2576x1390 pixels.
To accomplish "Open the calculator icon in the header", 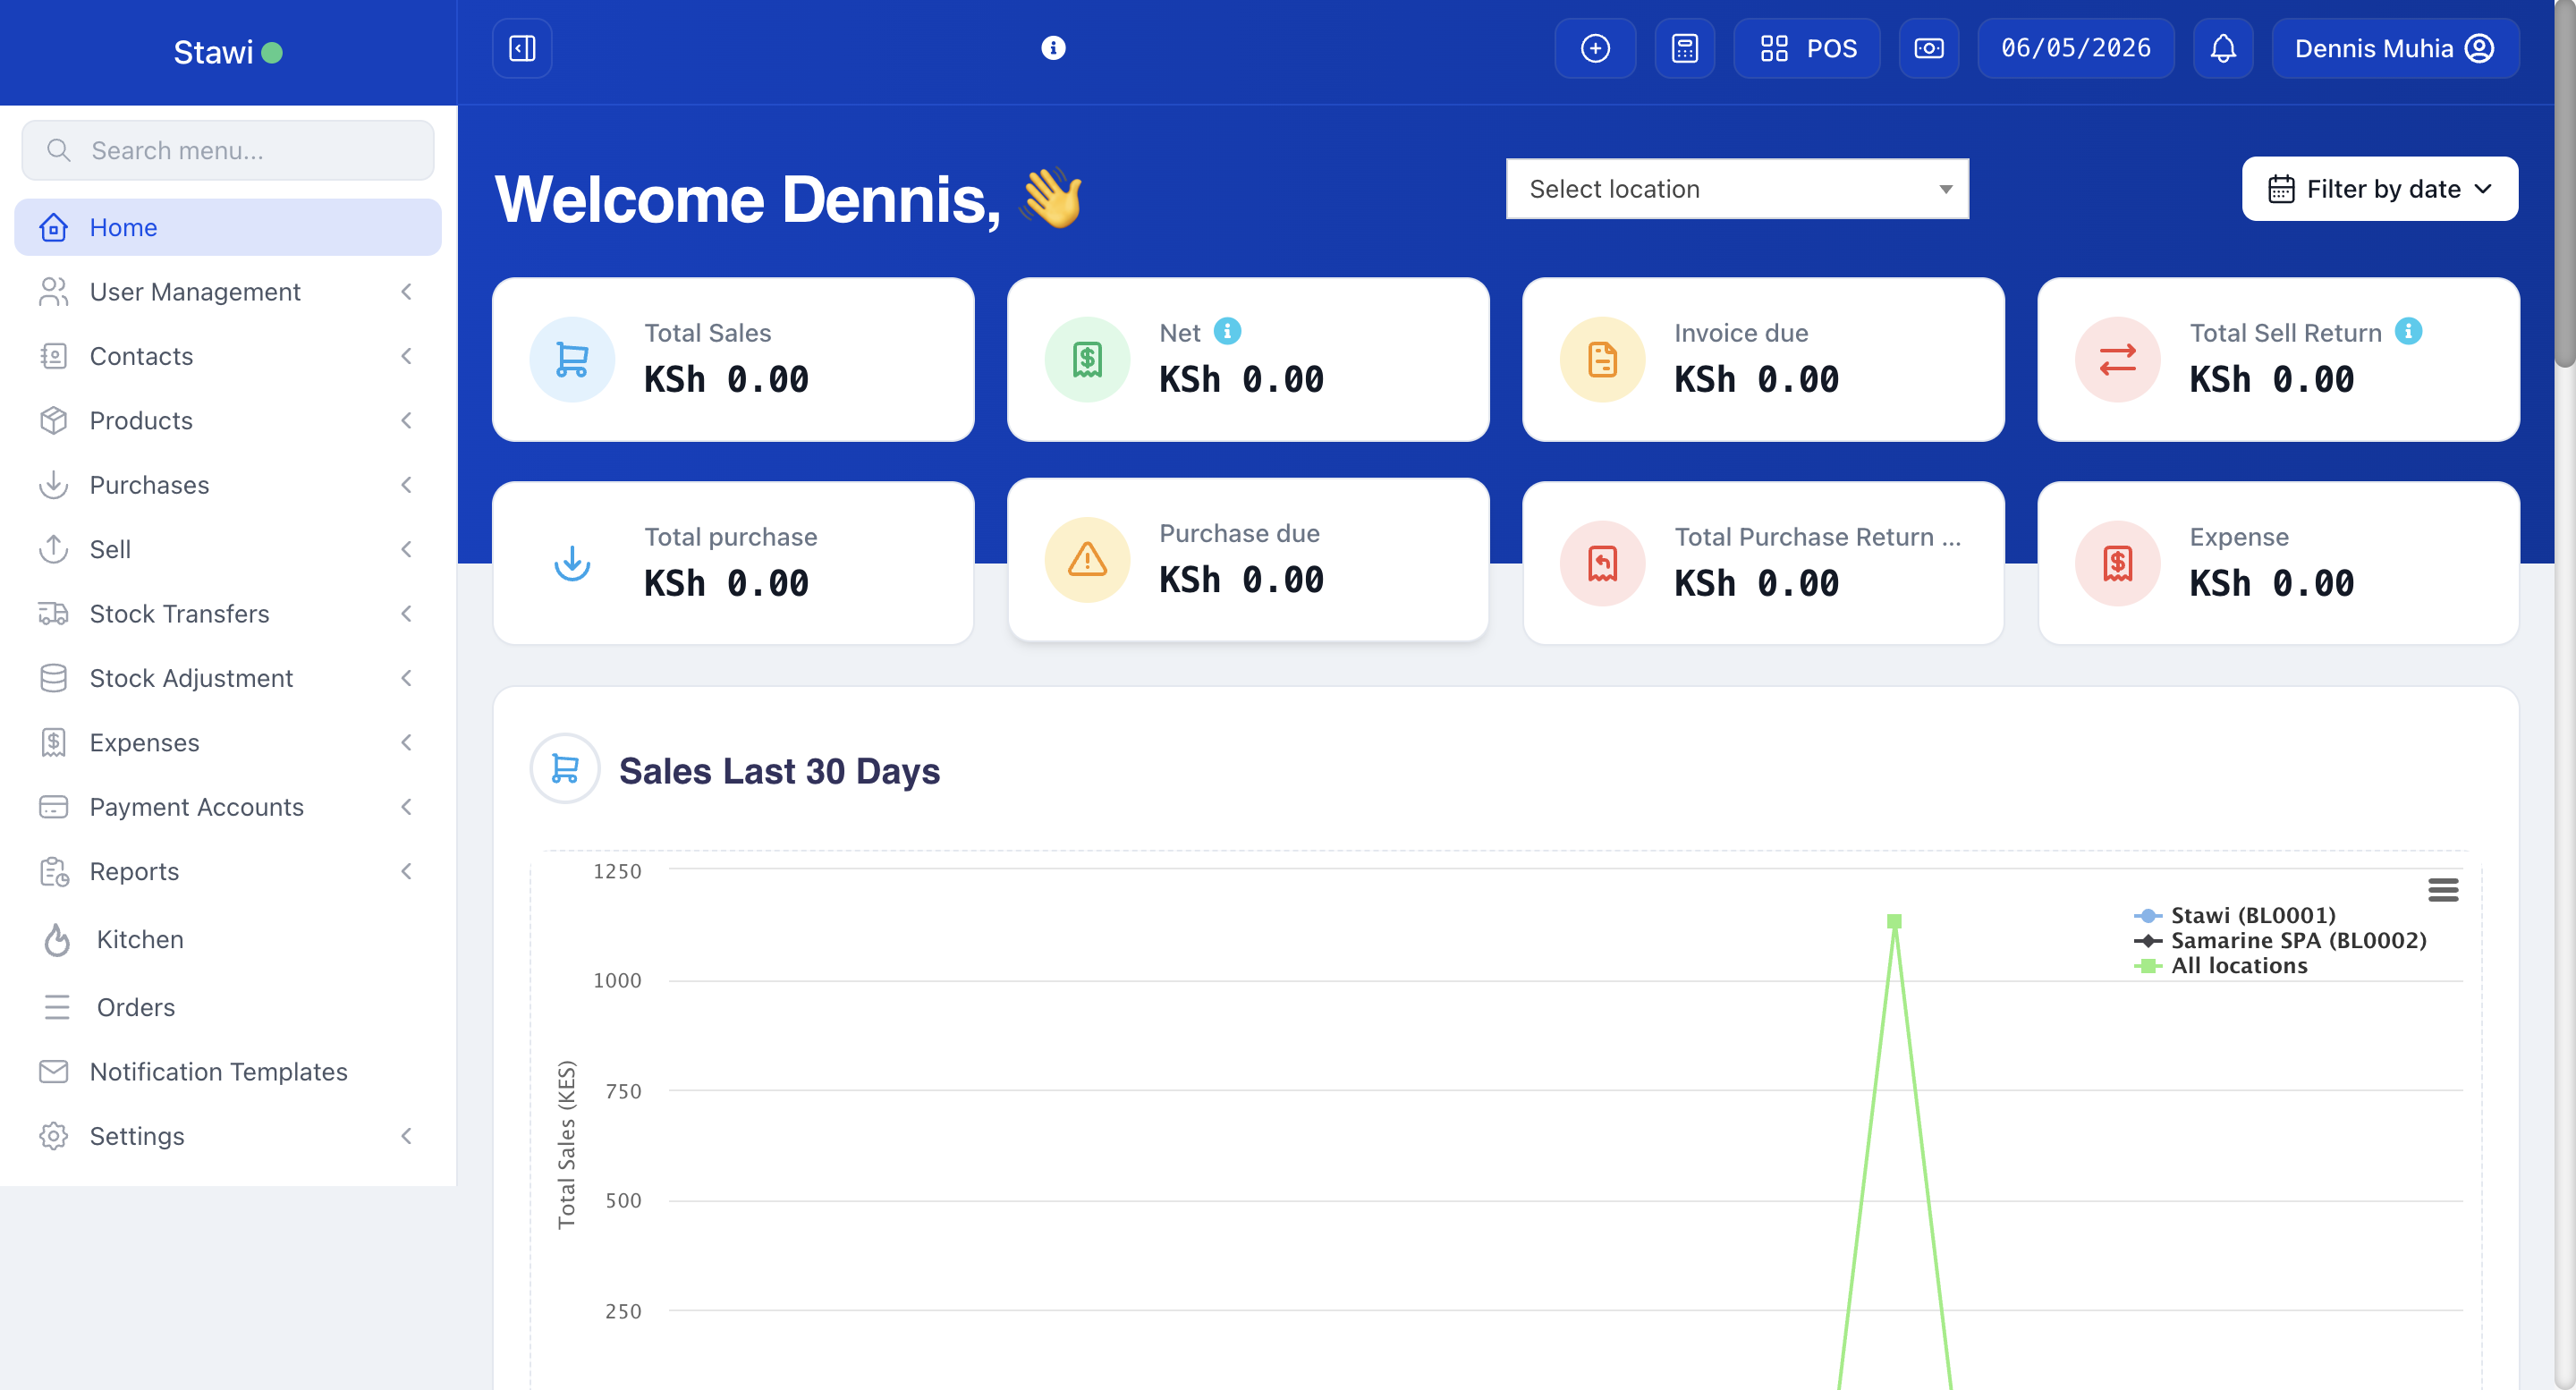I will (1685, 48).
